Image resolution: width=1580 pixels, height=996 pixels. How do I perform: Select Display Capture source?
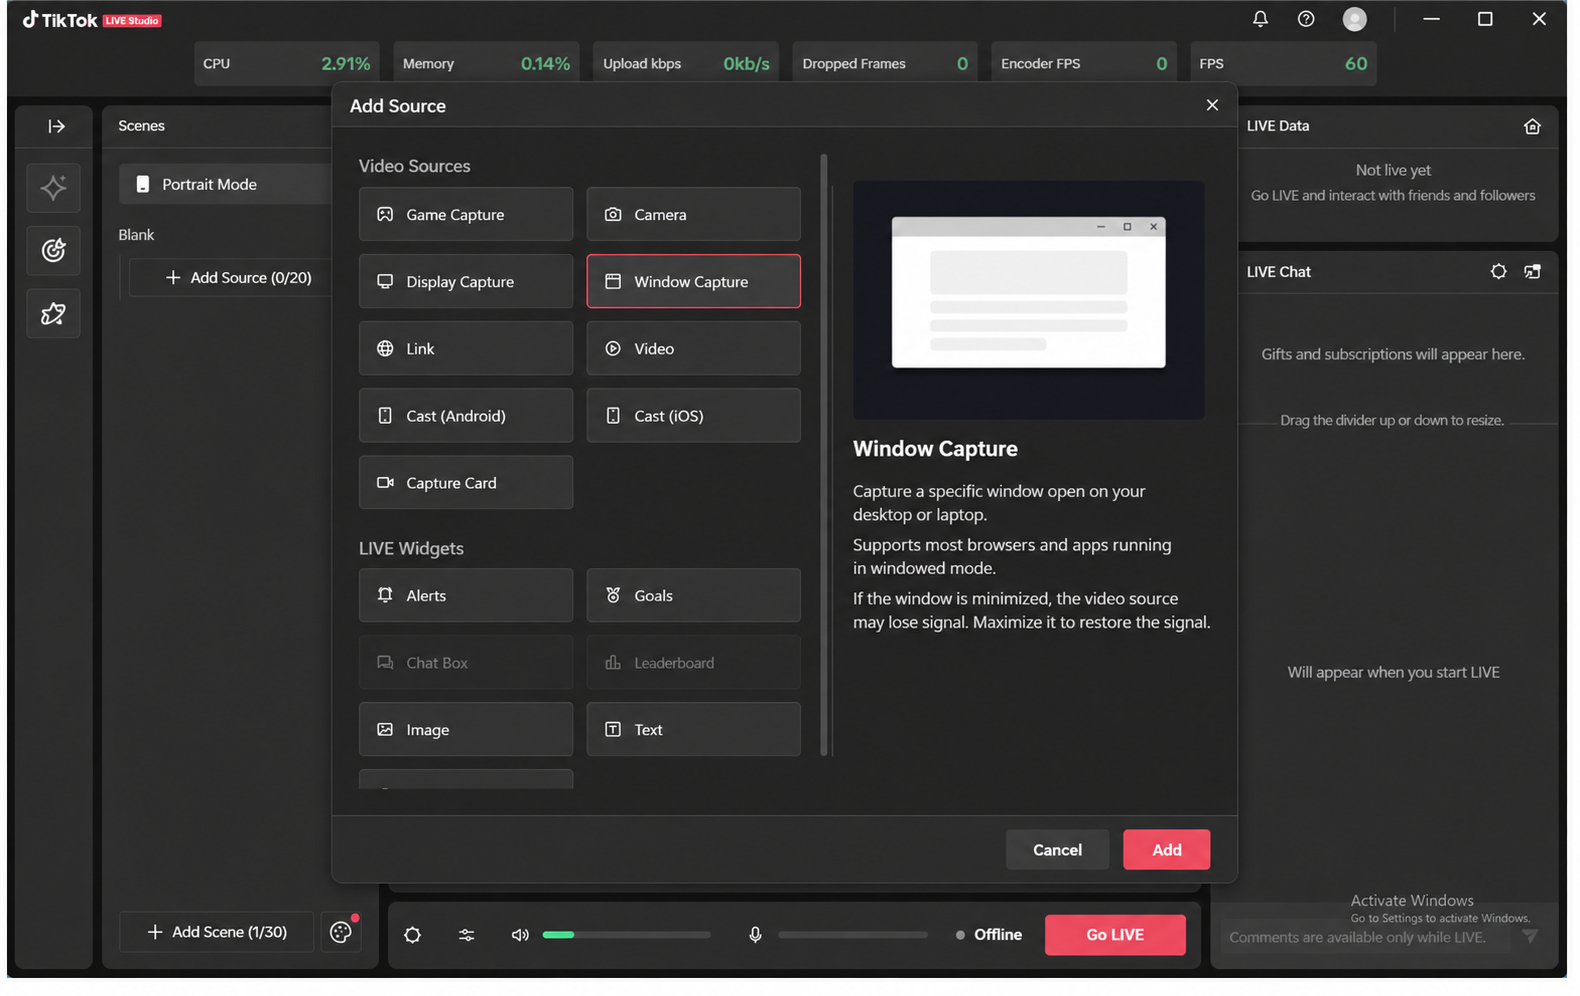tap(466, 281)
